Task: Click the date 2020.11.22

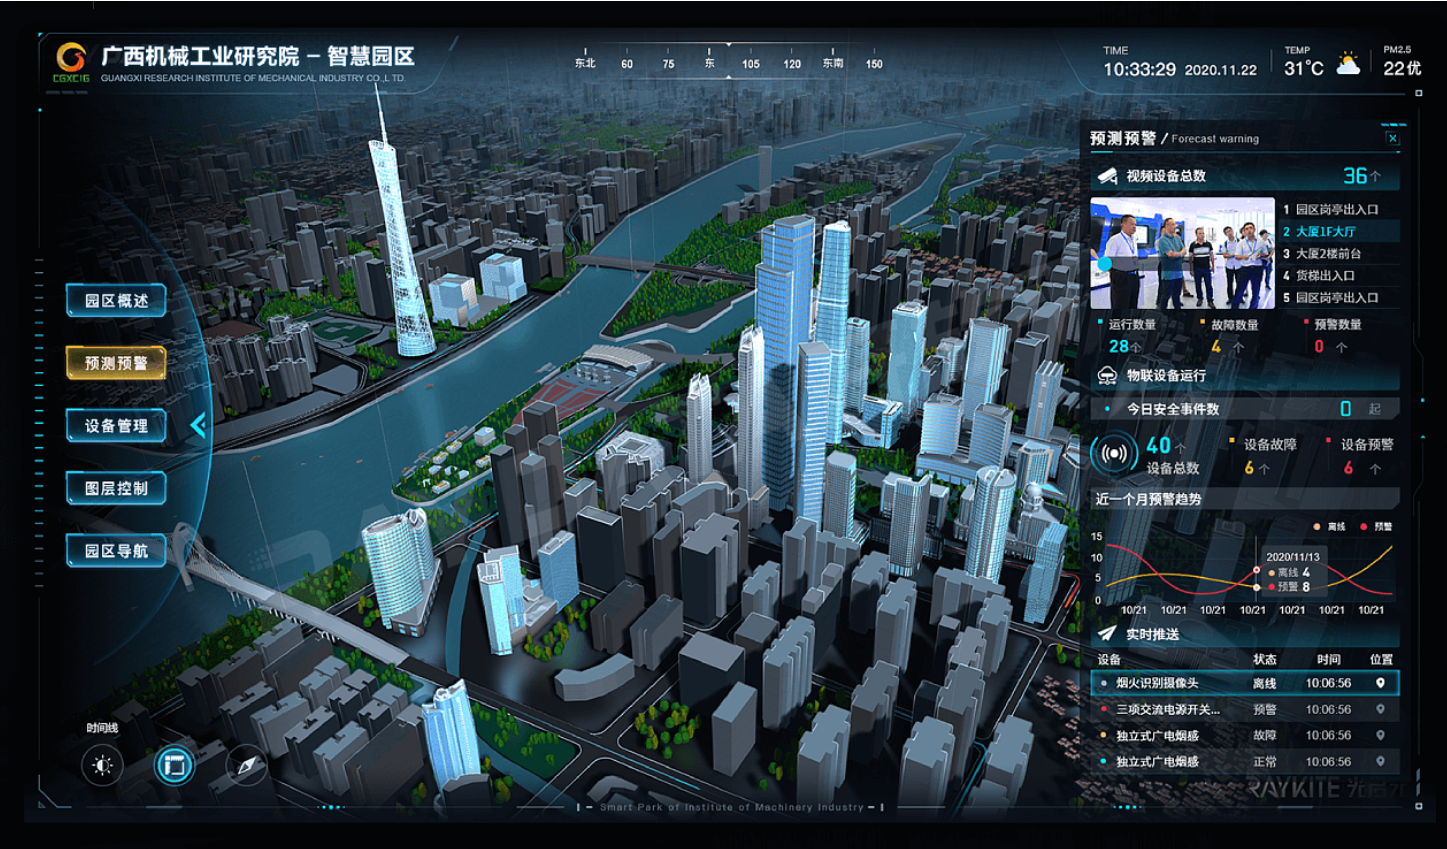Action: click(x=1221, y=70)
